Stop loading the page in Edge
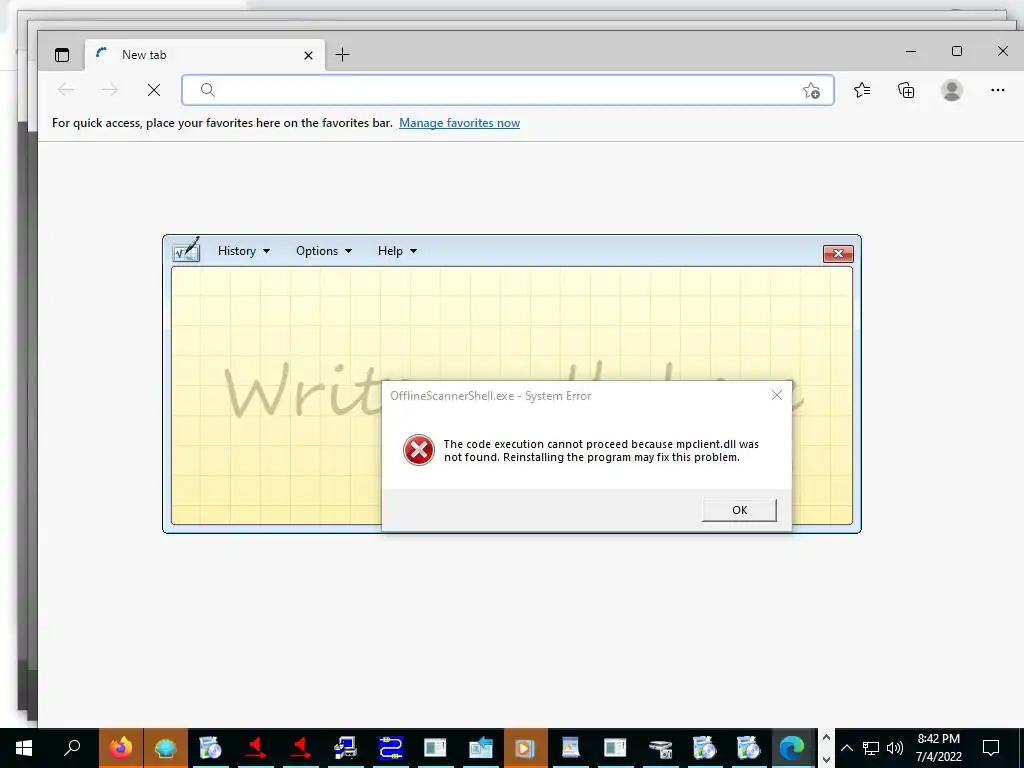1024x768 pixels. [154, 90]
